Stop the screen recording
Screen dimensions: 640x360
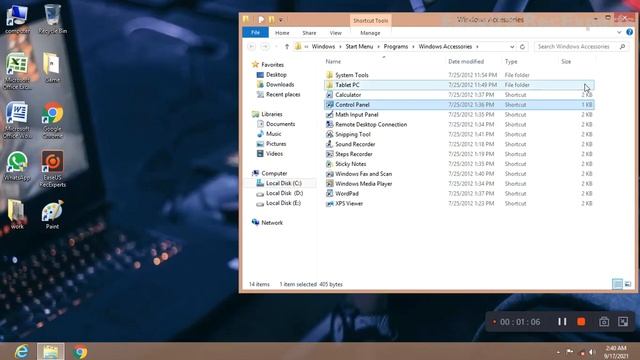tap(581, 322)
